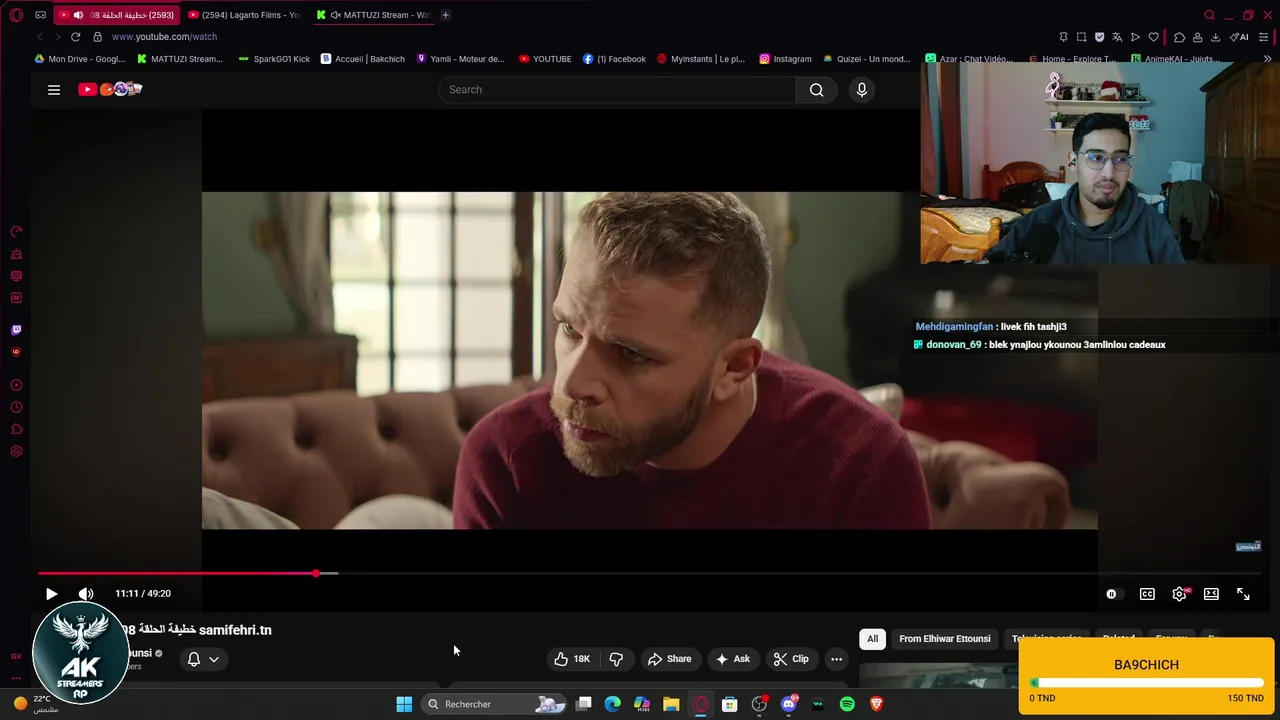Open Microsoft Edge from the taskbar
The width and height of the screenshot is (1280, 720).
click(x=613, y=704)
